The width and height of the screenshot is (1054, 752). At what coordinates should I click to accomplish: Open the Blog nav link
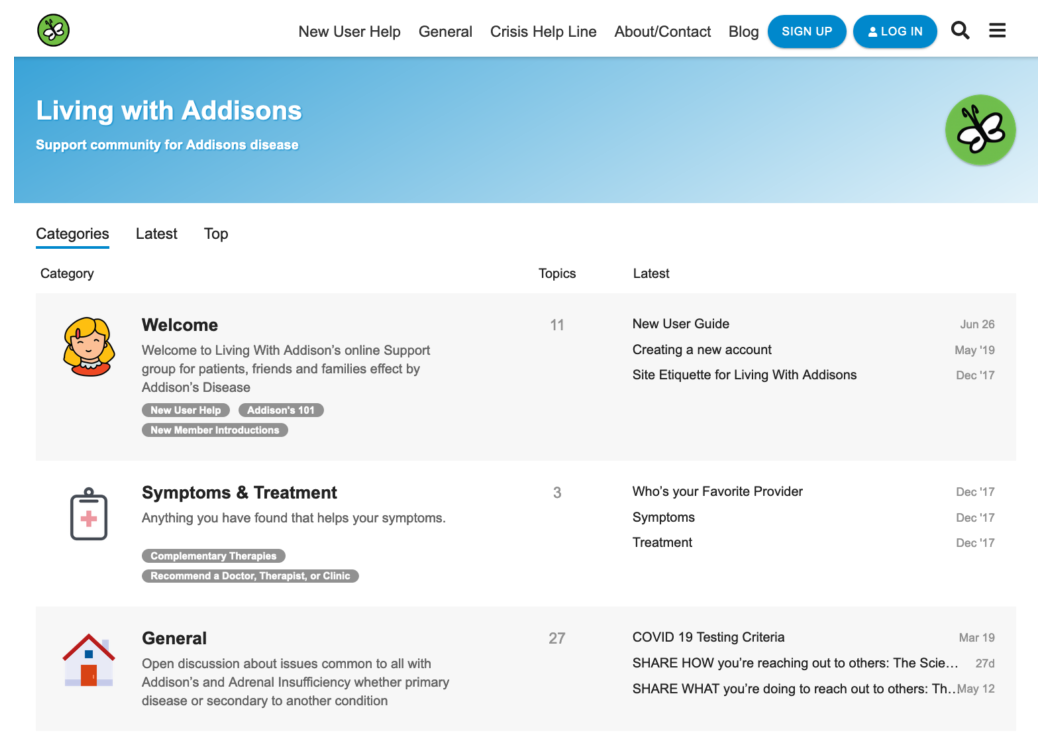pos(743,32)
